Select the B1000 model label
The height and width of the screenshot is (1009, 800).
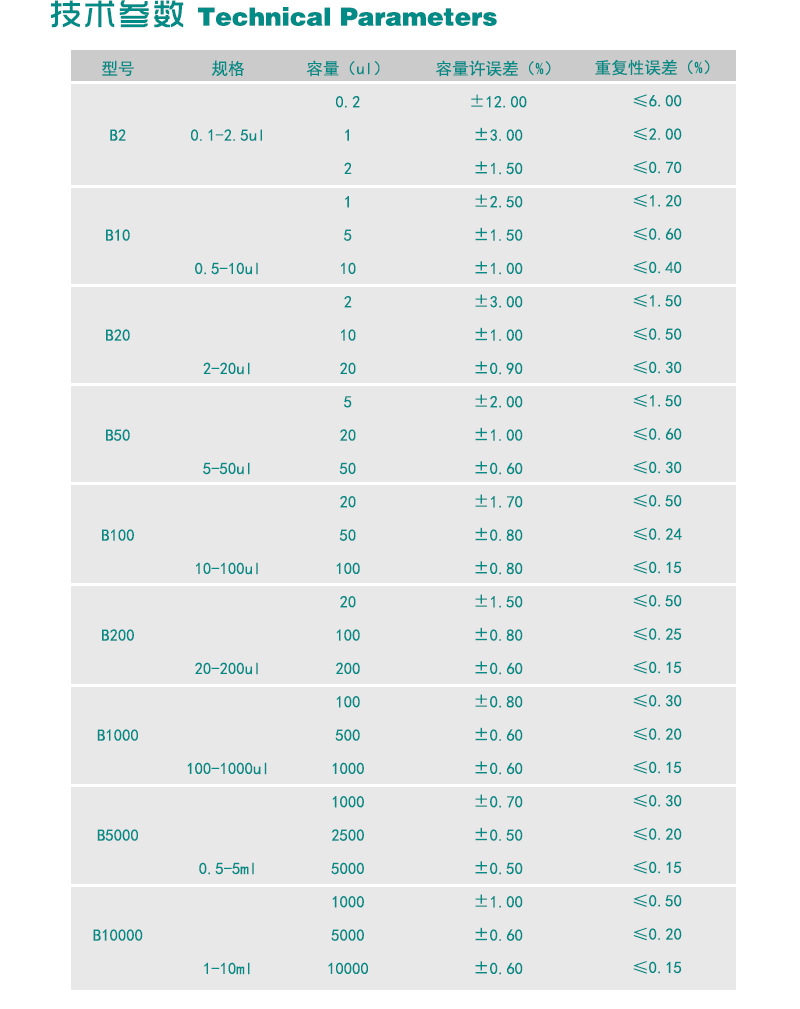tap(117, 735)
